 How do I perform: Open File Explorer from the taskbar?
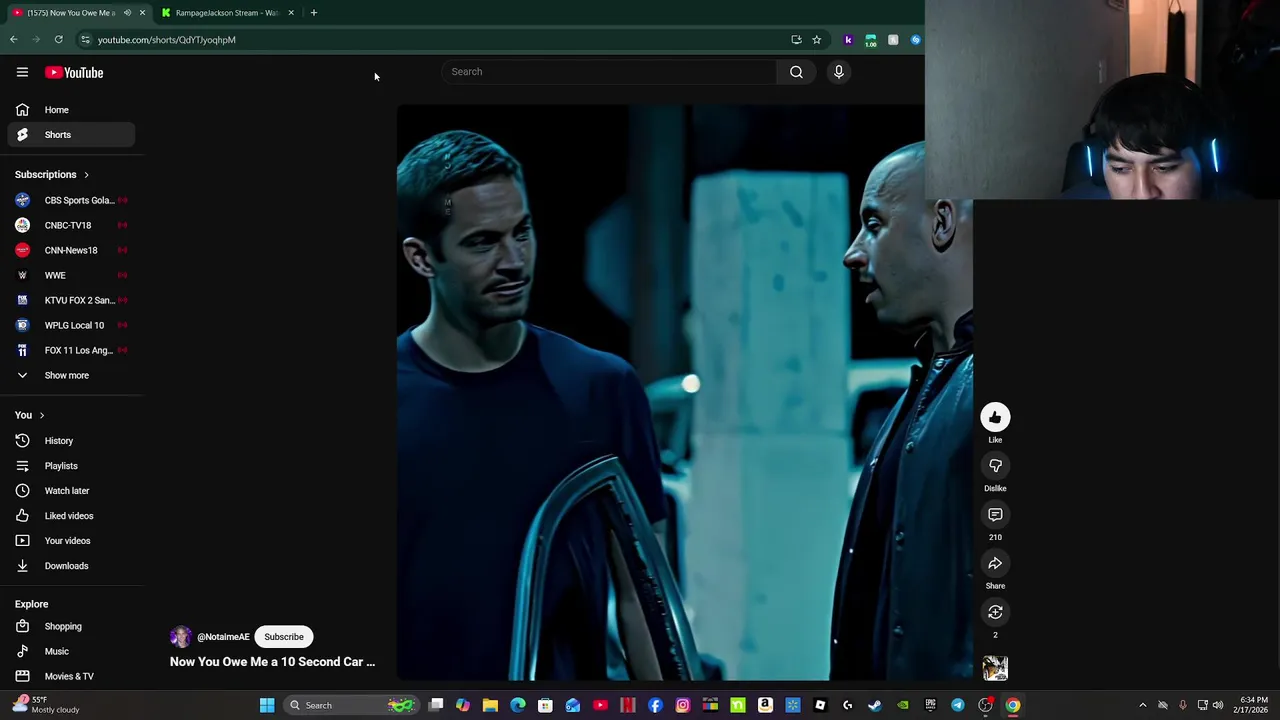(x=490, y=706)
